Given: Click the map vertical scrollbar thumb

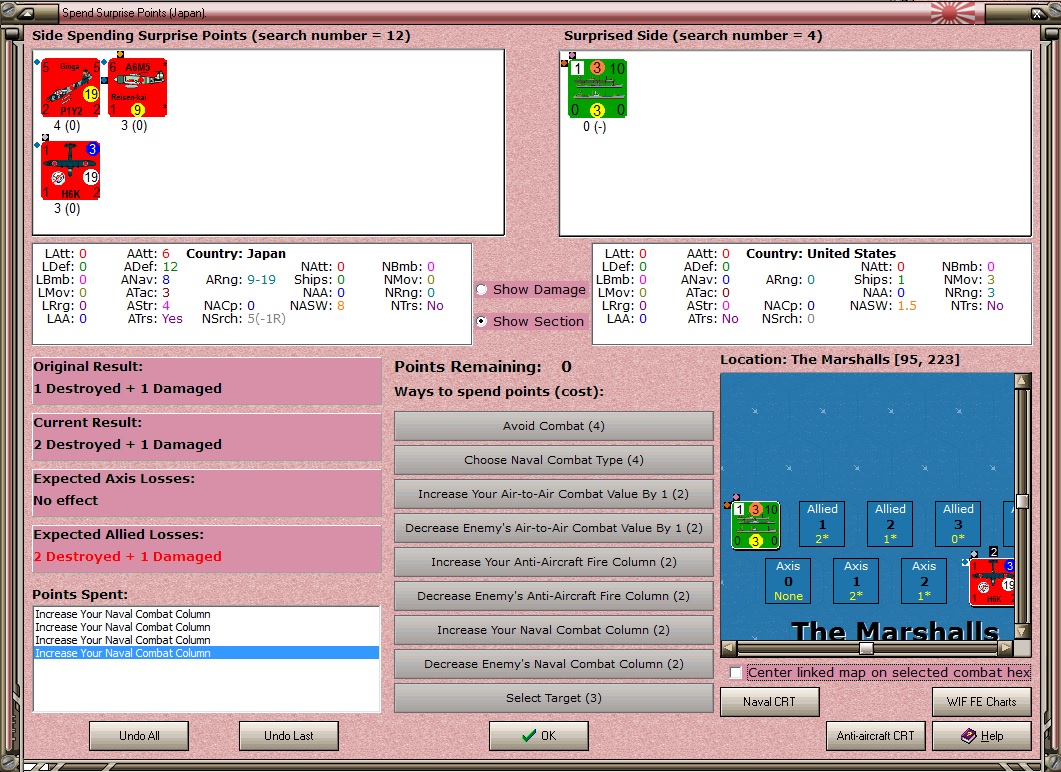Looking at the screenshot, I should pyautogui.click(x=1022, y=501).
